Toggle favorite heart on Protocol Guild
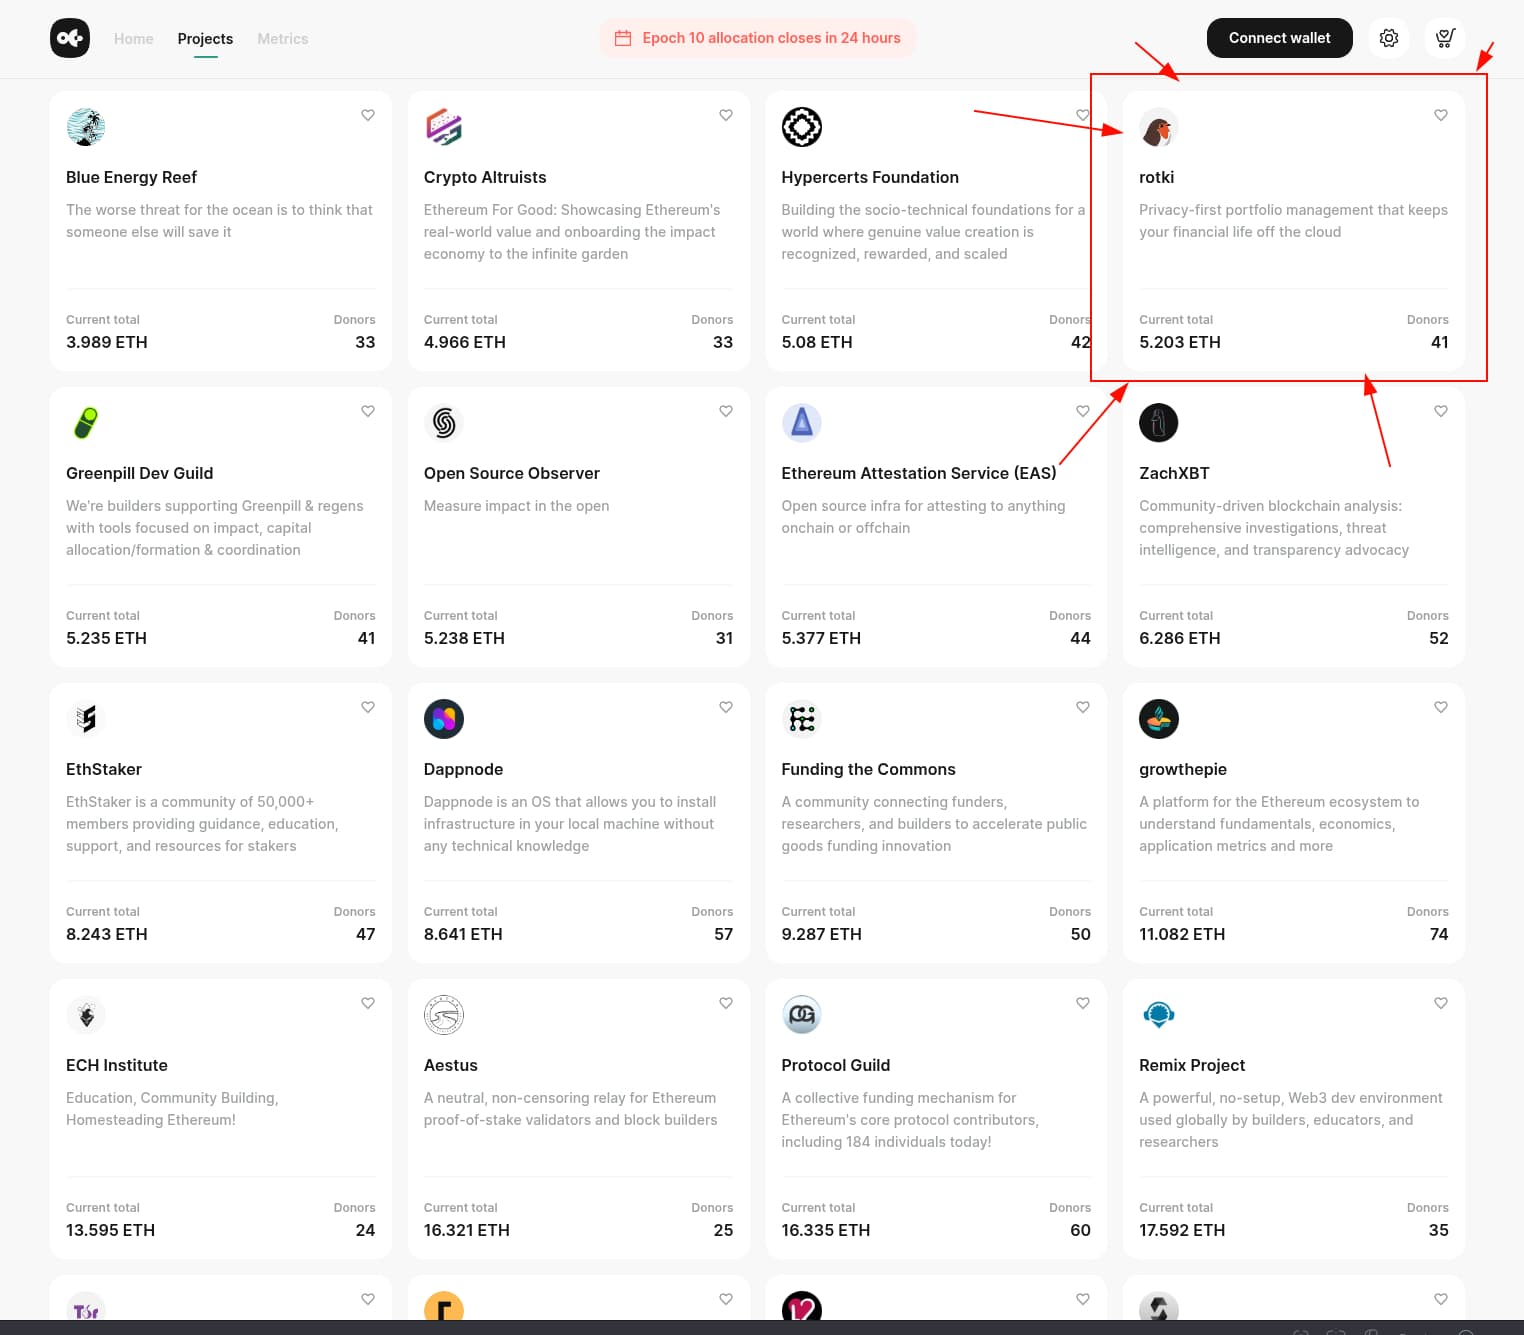The image size is (1524, 1335). click(x=1083, y=1003)
